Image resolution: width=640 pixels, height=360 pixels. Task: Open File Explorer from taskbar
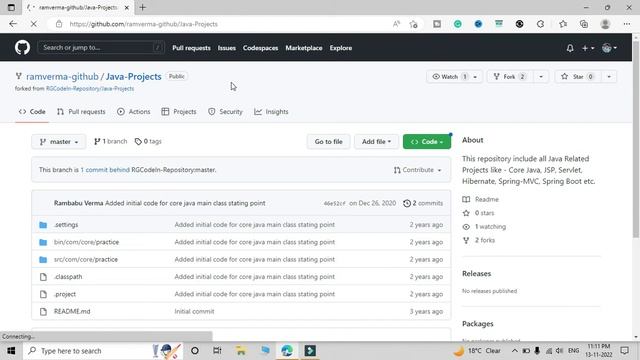pyautogui.click(x=241, y=351)
